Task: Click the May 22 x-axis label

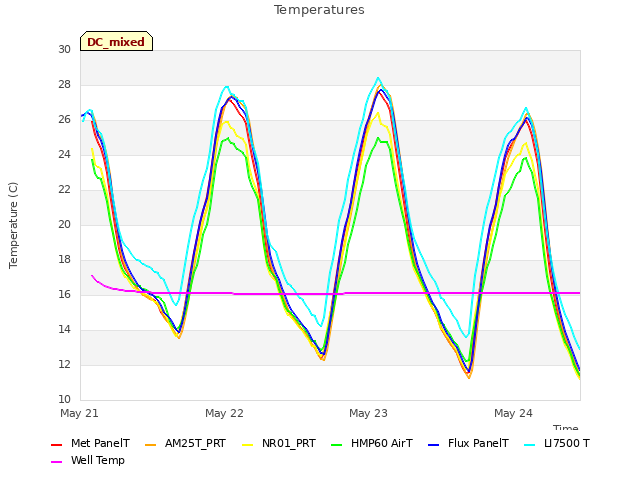Action: click(224, 413)
